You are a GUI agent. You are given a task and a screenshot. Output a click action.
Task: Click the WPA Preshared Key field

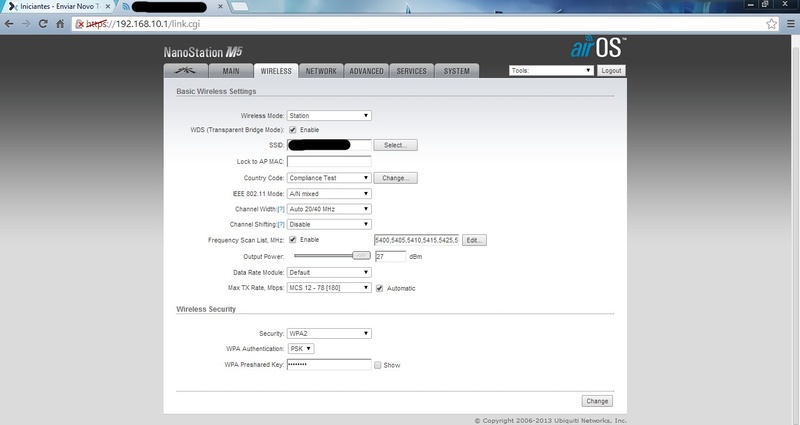coord(329,365)
